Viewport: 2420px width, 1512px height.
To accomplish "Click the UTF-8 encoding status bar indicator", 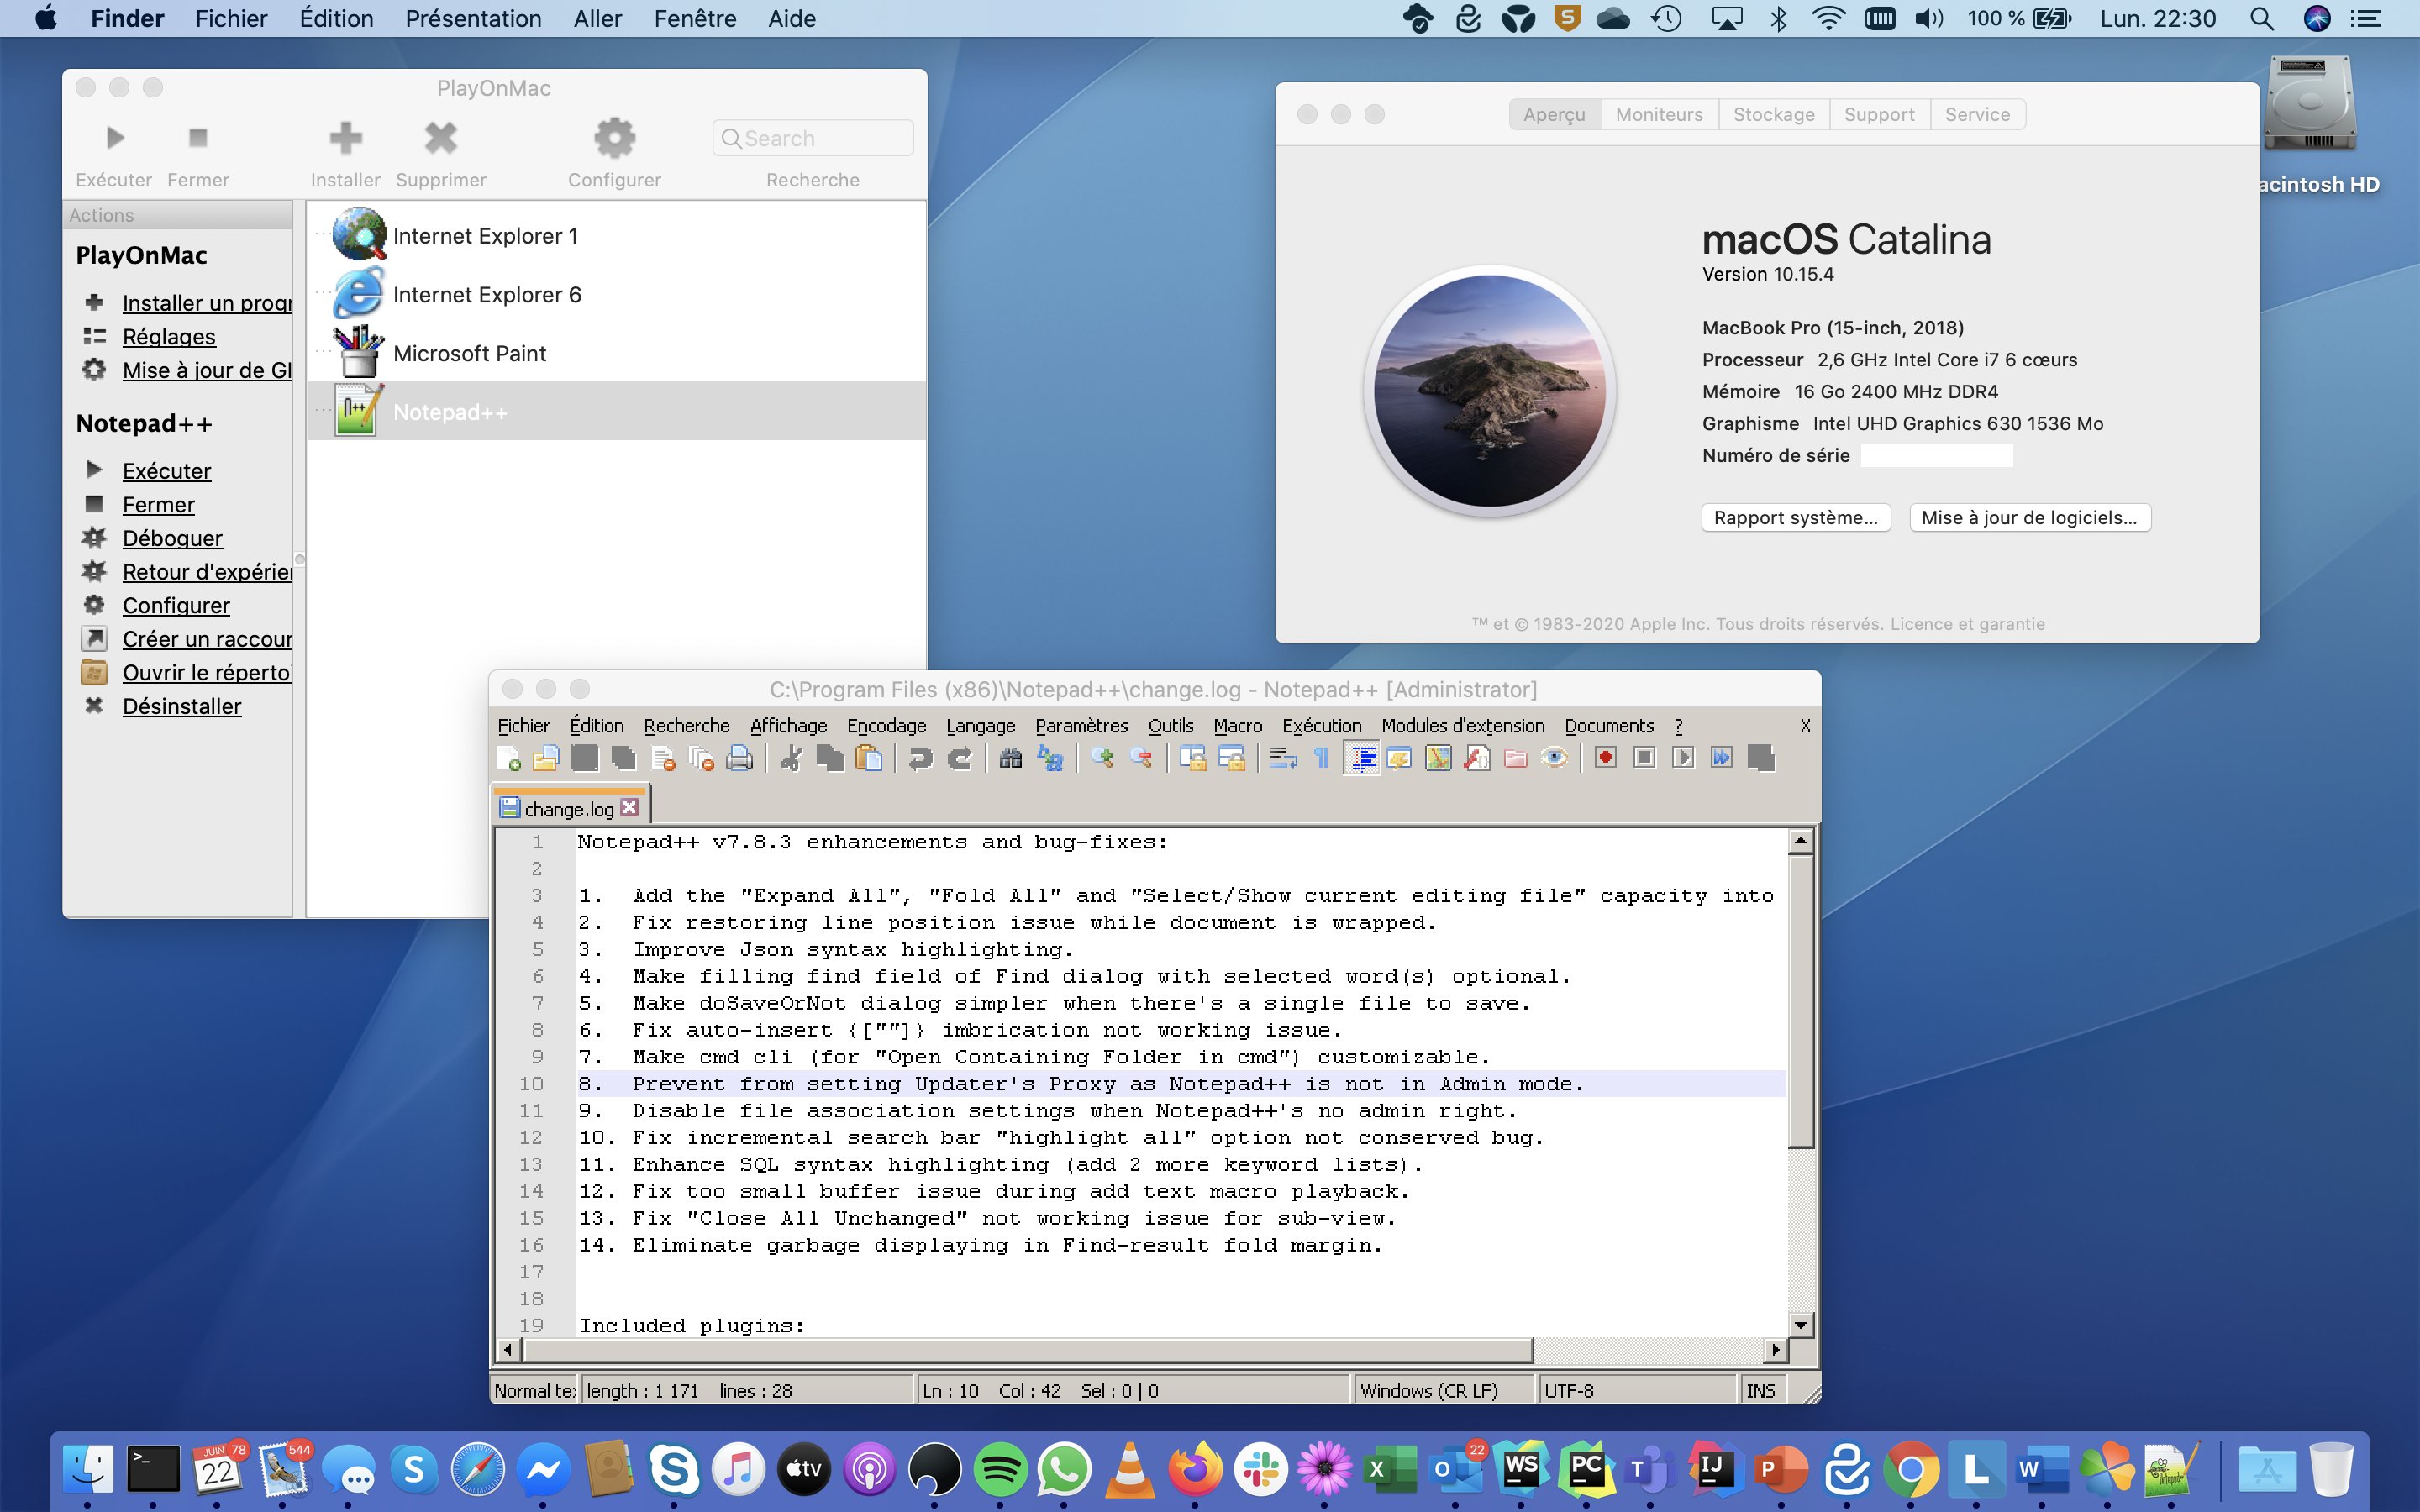I will (1570, 1389).
